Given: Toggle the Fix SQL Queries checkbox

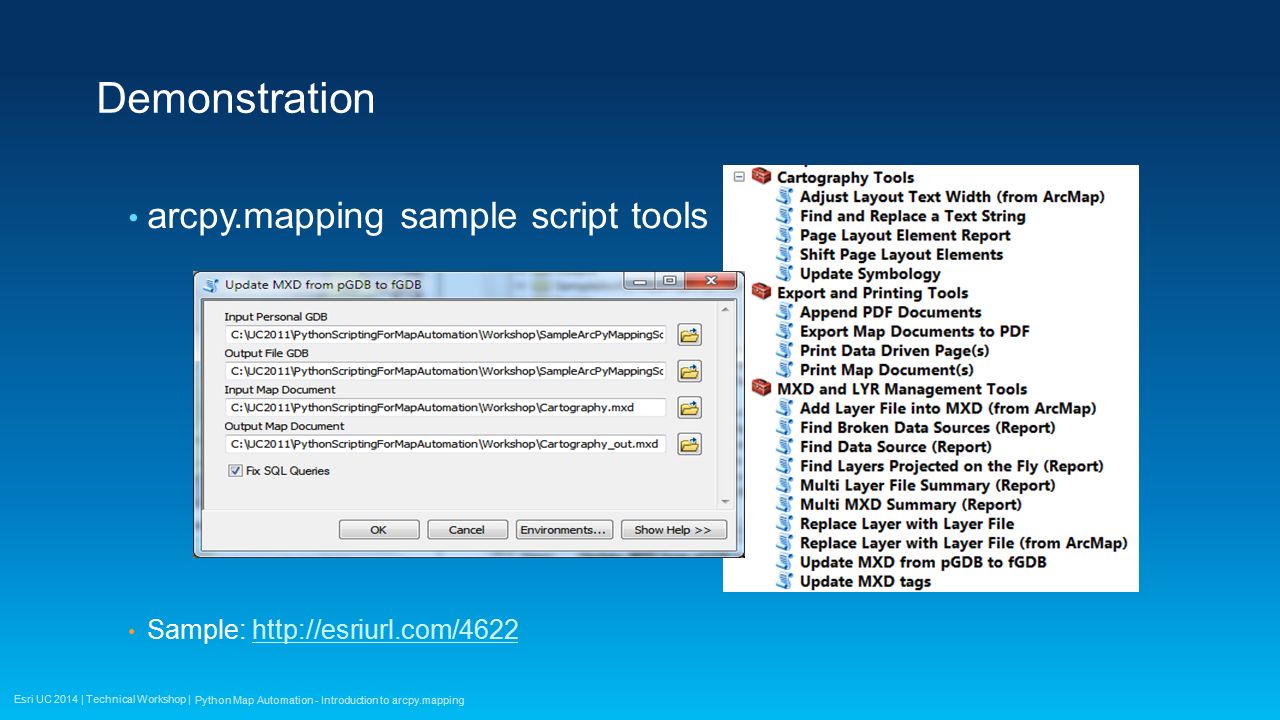Looking at the screenshot, I should tap(235, 470).
